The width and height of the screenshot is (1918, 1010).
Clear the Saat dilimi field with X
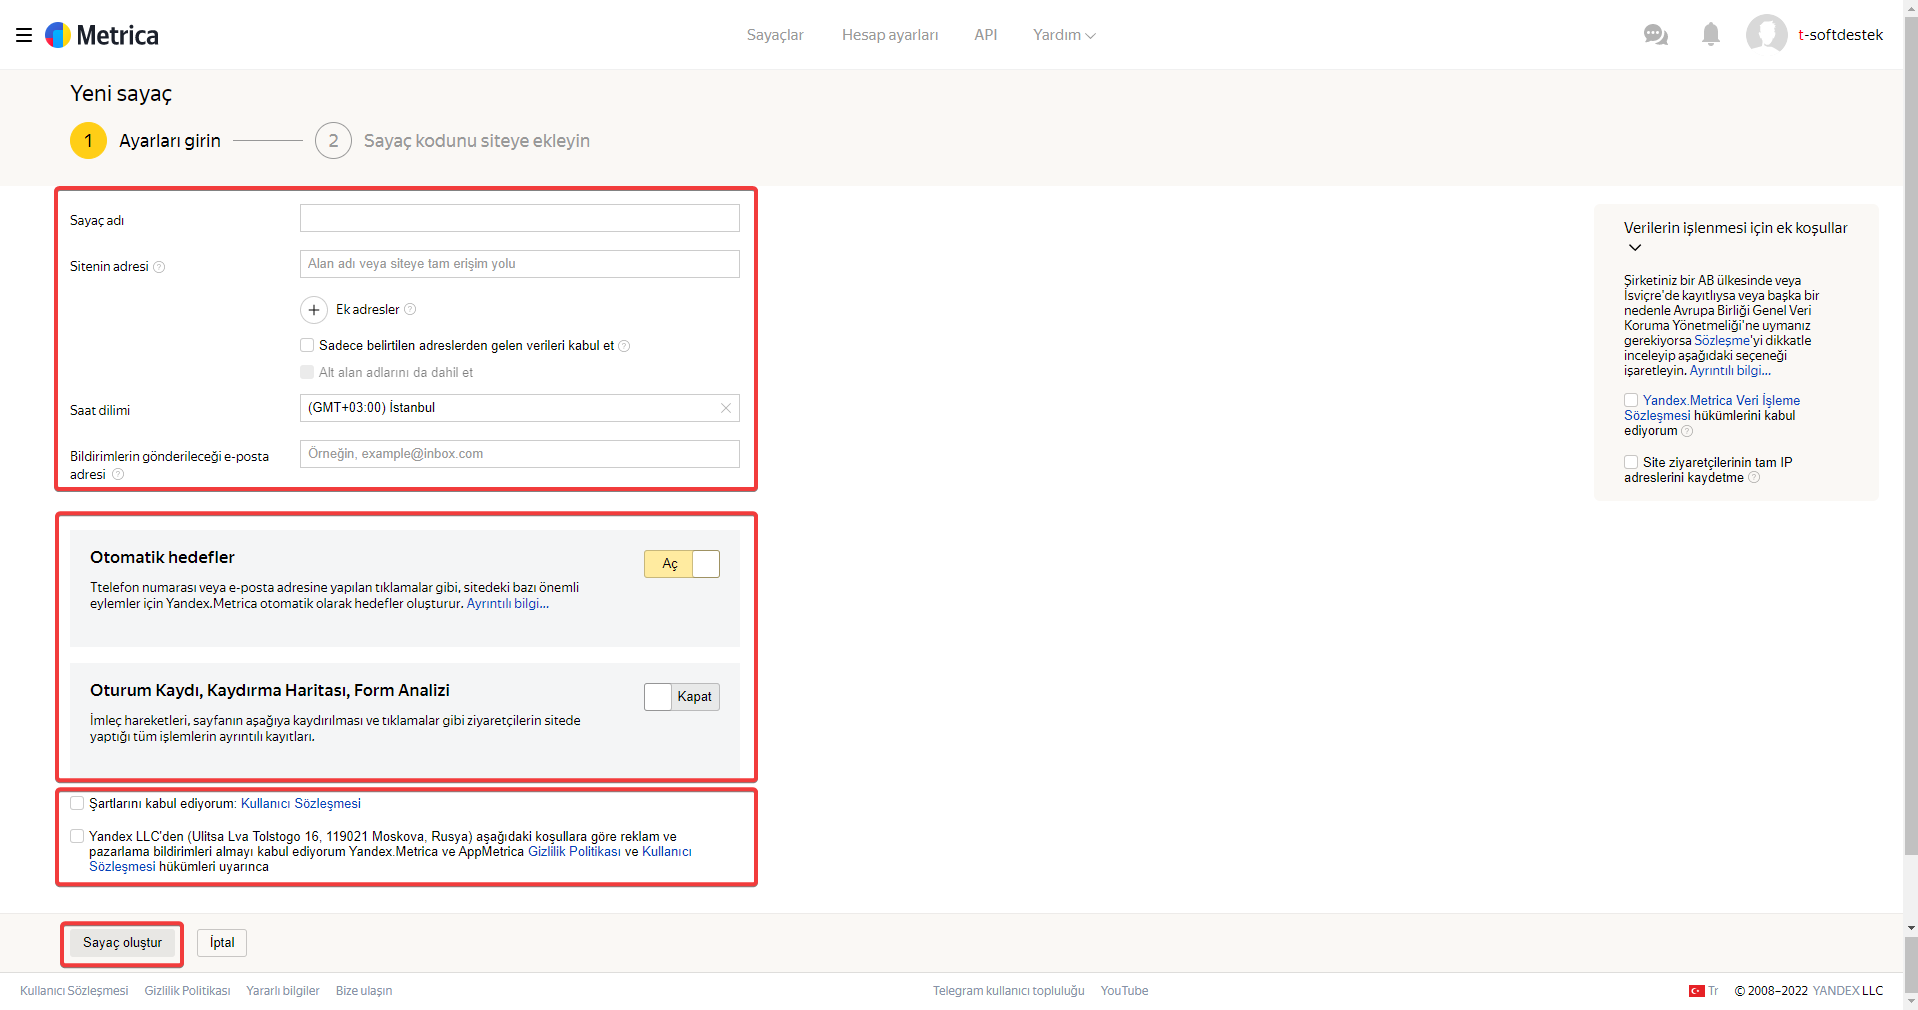tap(726, 408)
